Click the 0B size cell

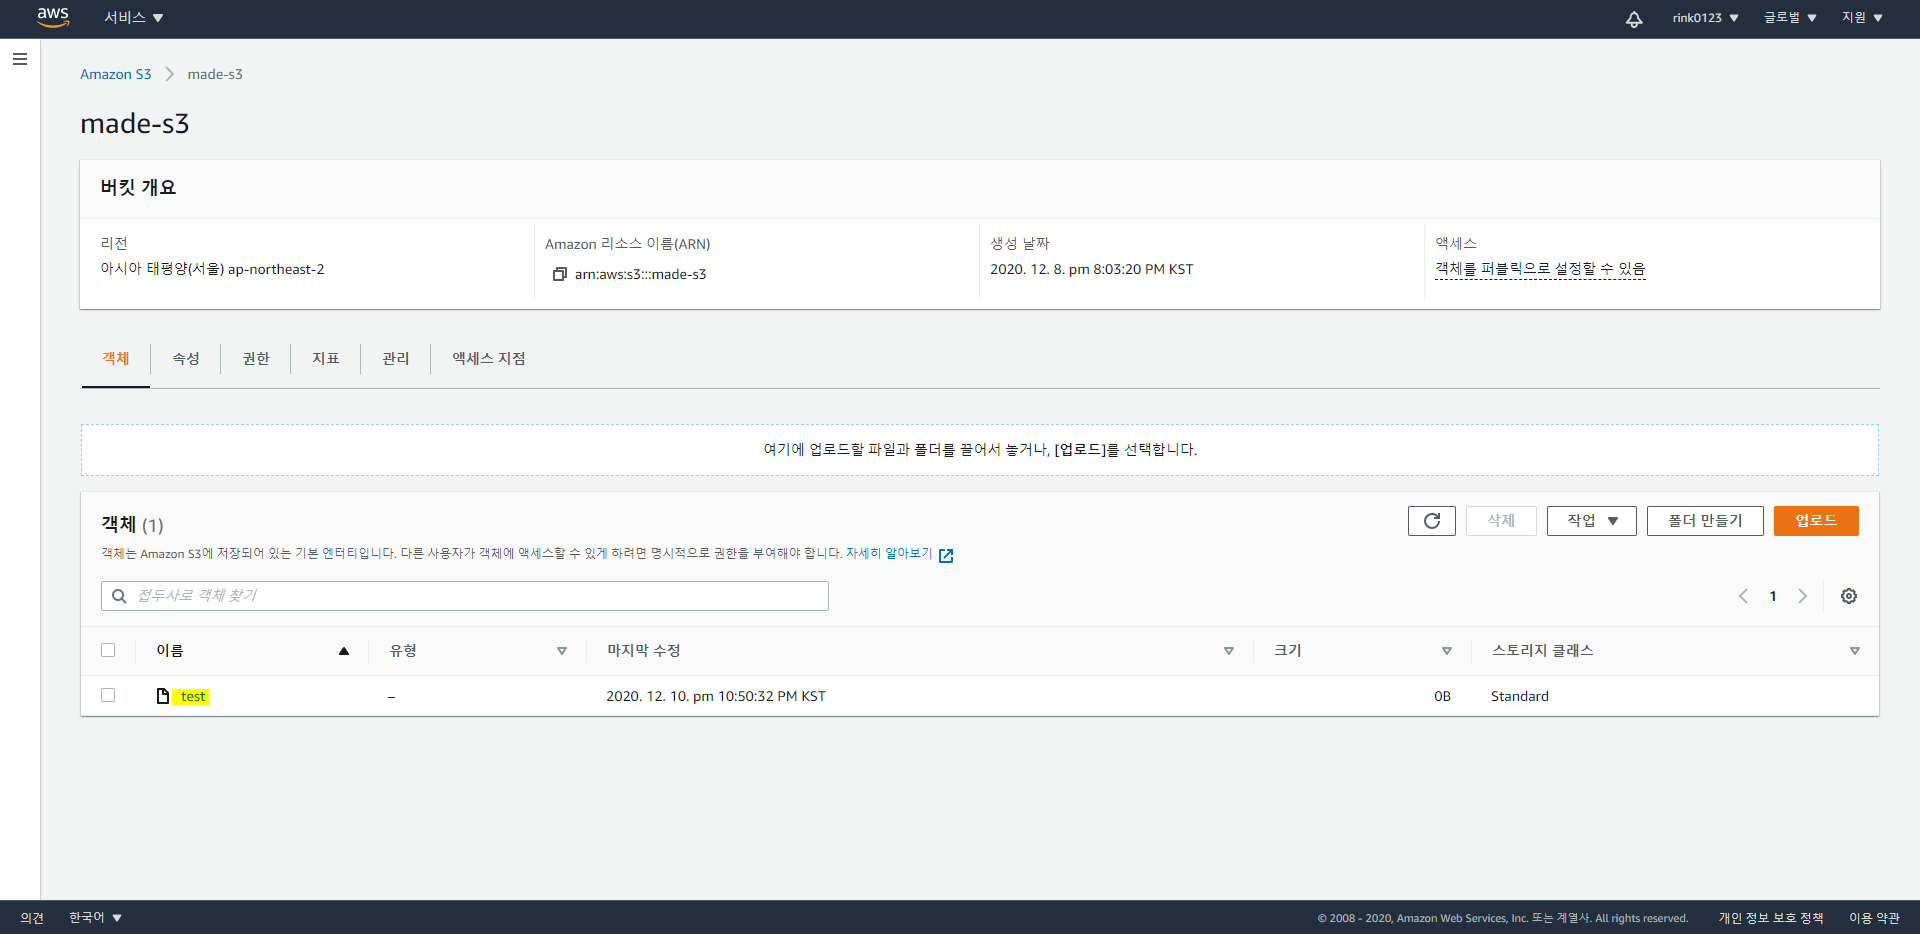pos(1442,696)
